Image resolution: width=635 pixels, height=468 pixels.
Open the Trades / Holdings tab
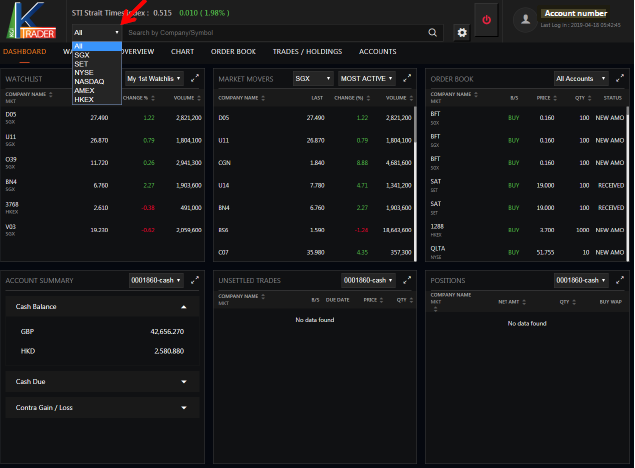click(x=307, y=51)
